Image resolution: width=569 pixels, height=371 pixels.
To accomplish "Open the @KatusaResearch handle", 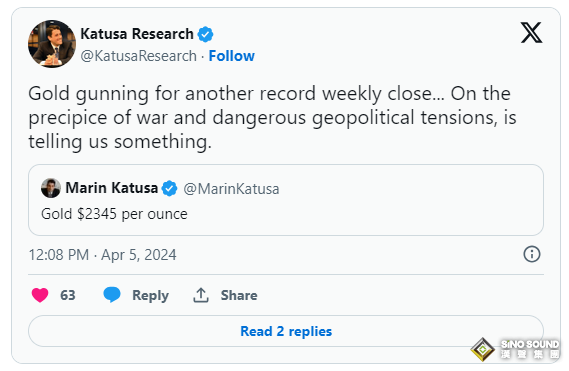I will 138,56.
